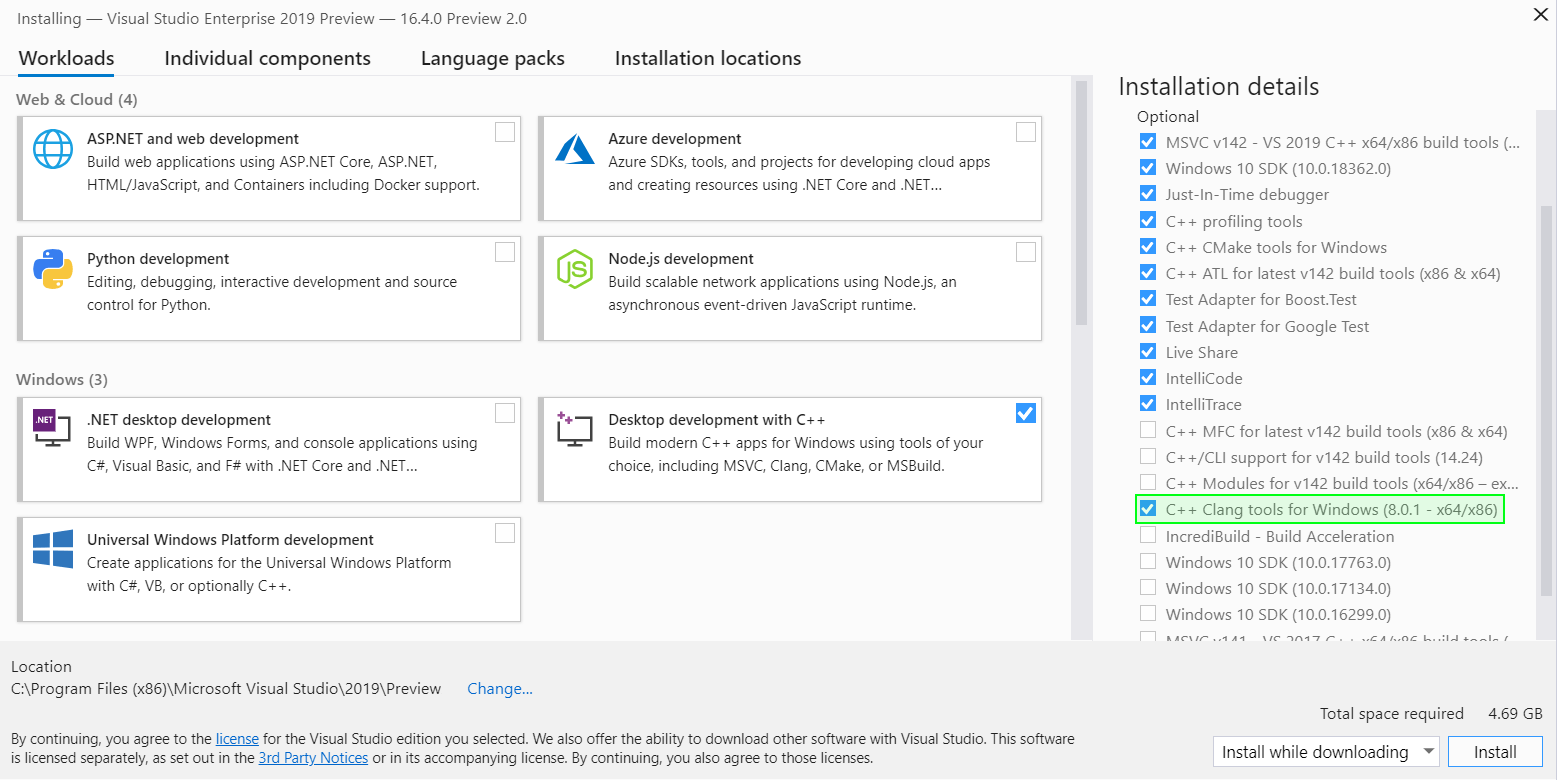Enable ASP.NET and web development workload
This screenshot has width=1557, height=780.
(505, 132)
